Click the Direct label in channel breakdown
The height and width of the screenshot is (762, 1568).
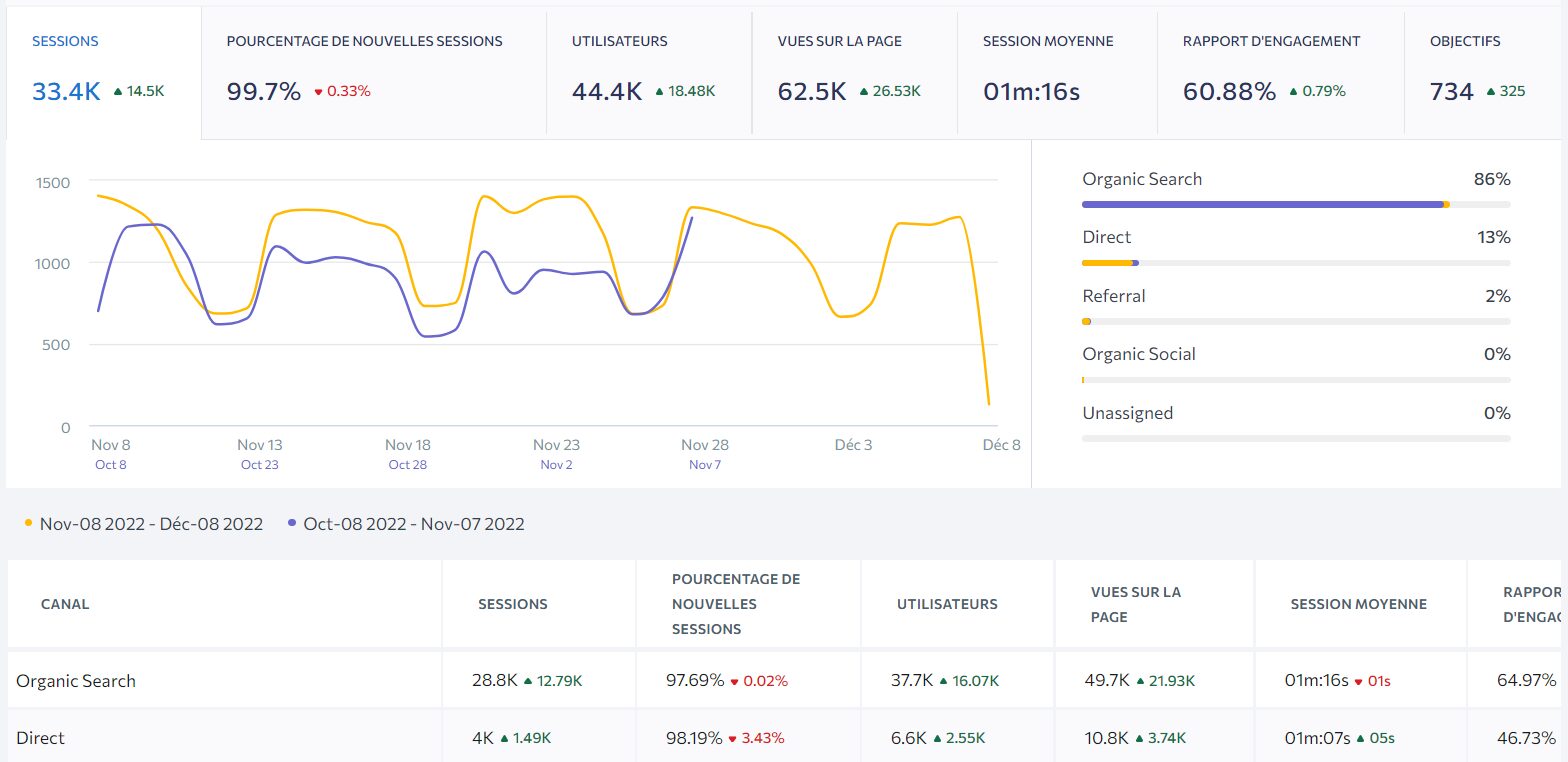pos(1107,237)
